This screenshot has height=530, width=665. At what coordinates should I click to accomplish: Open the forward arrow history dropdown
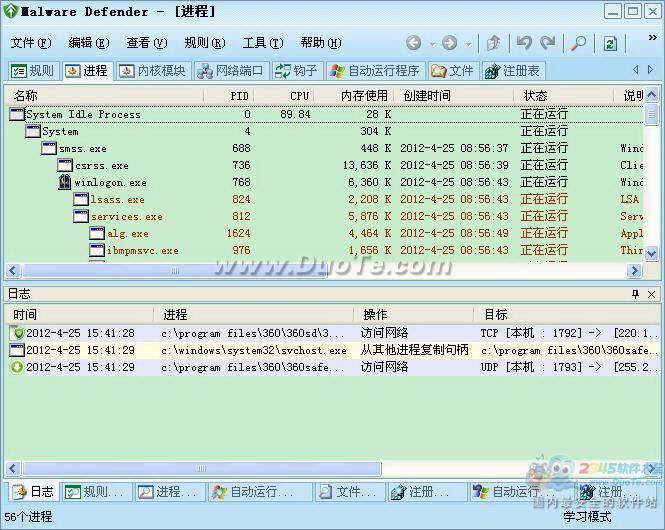pos(468,44)
